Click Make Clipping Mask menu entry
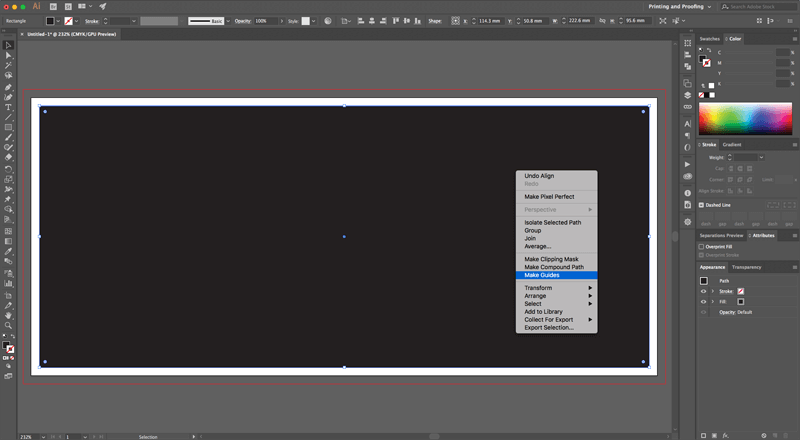 pyautogui.click(x=551, y=259)
